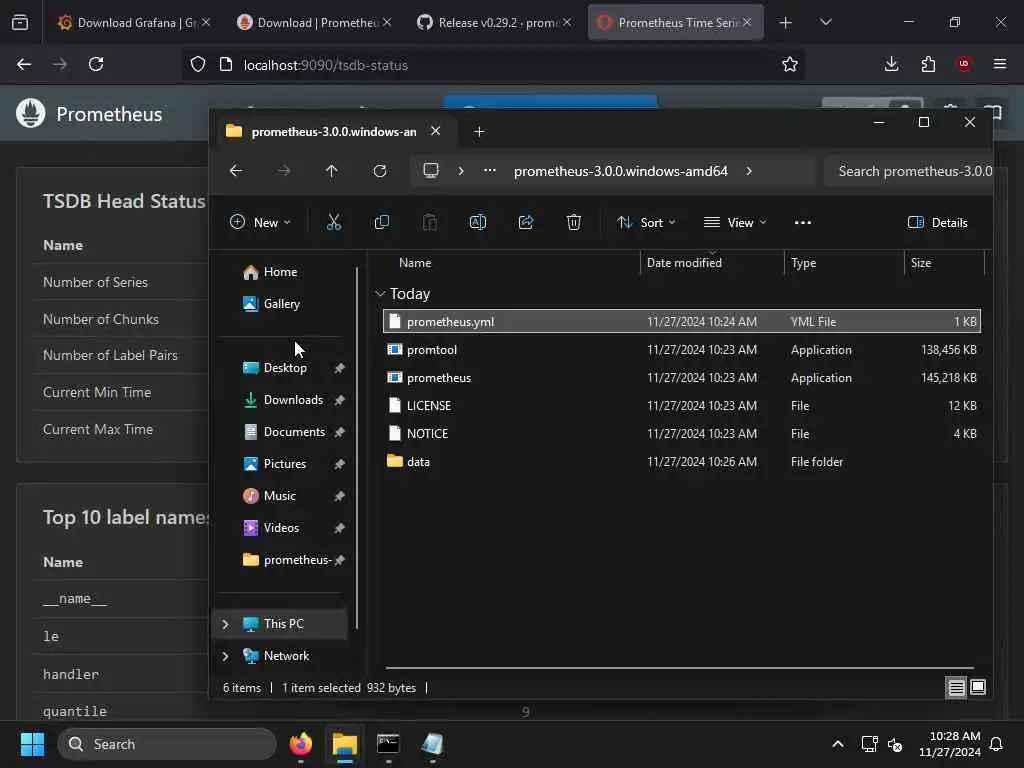
Task: Open the View dropdown menu
Action: pyautogui.click(x=735, y=223)
